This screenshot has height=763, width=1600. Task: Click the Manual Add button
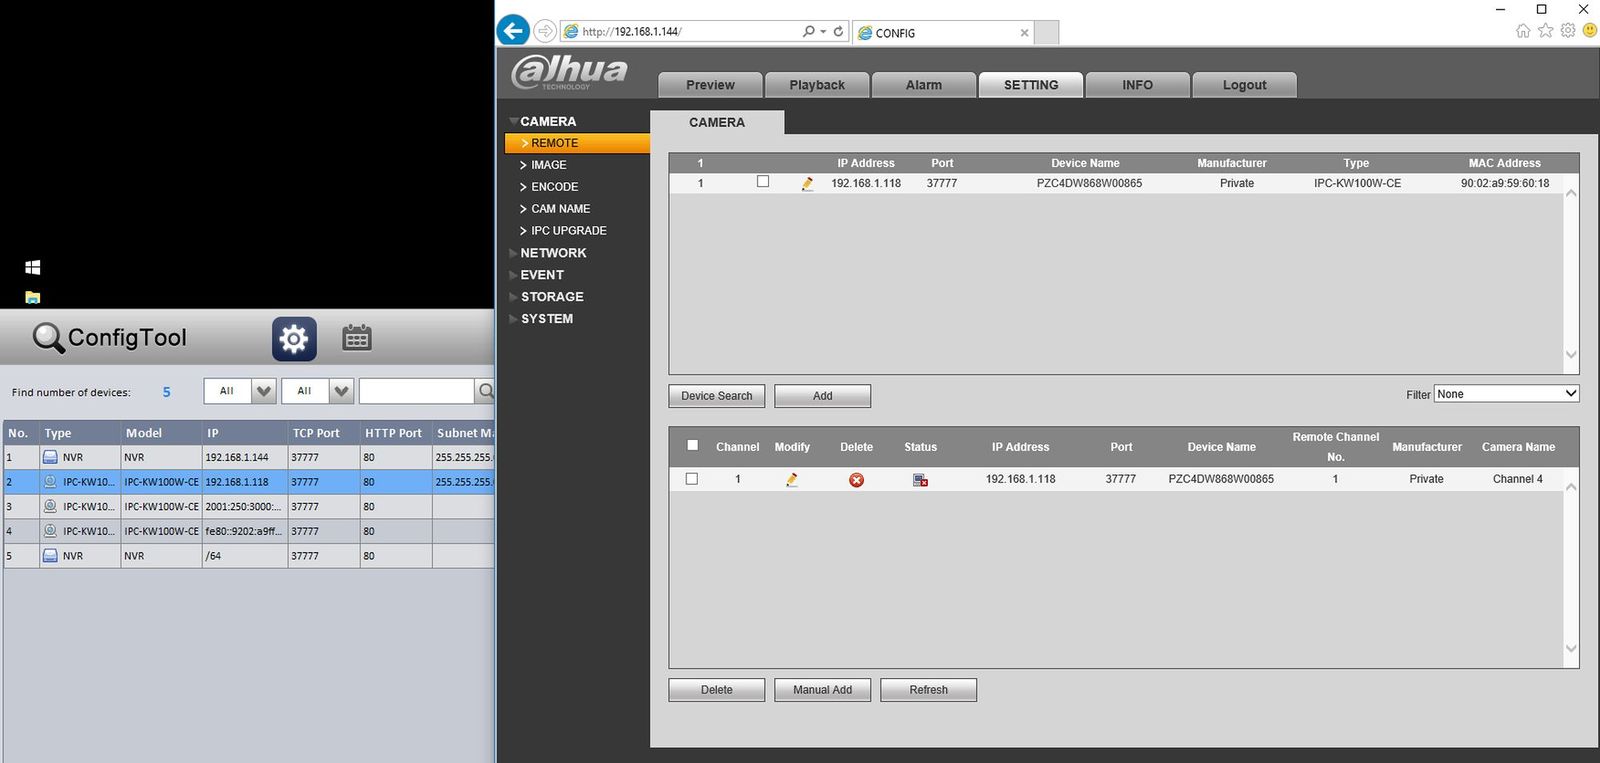(x=822, y=690)
